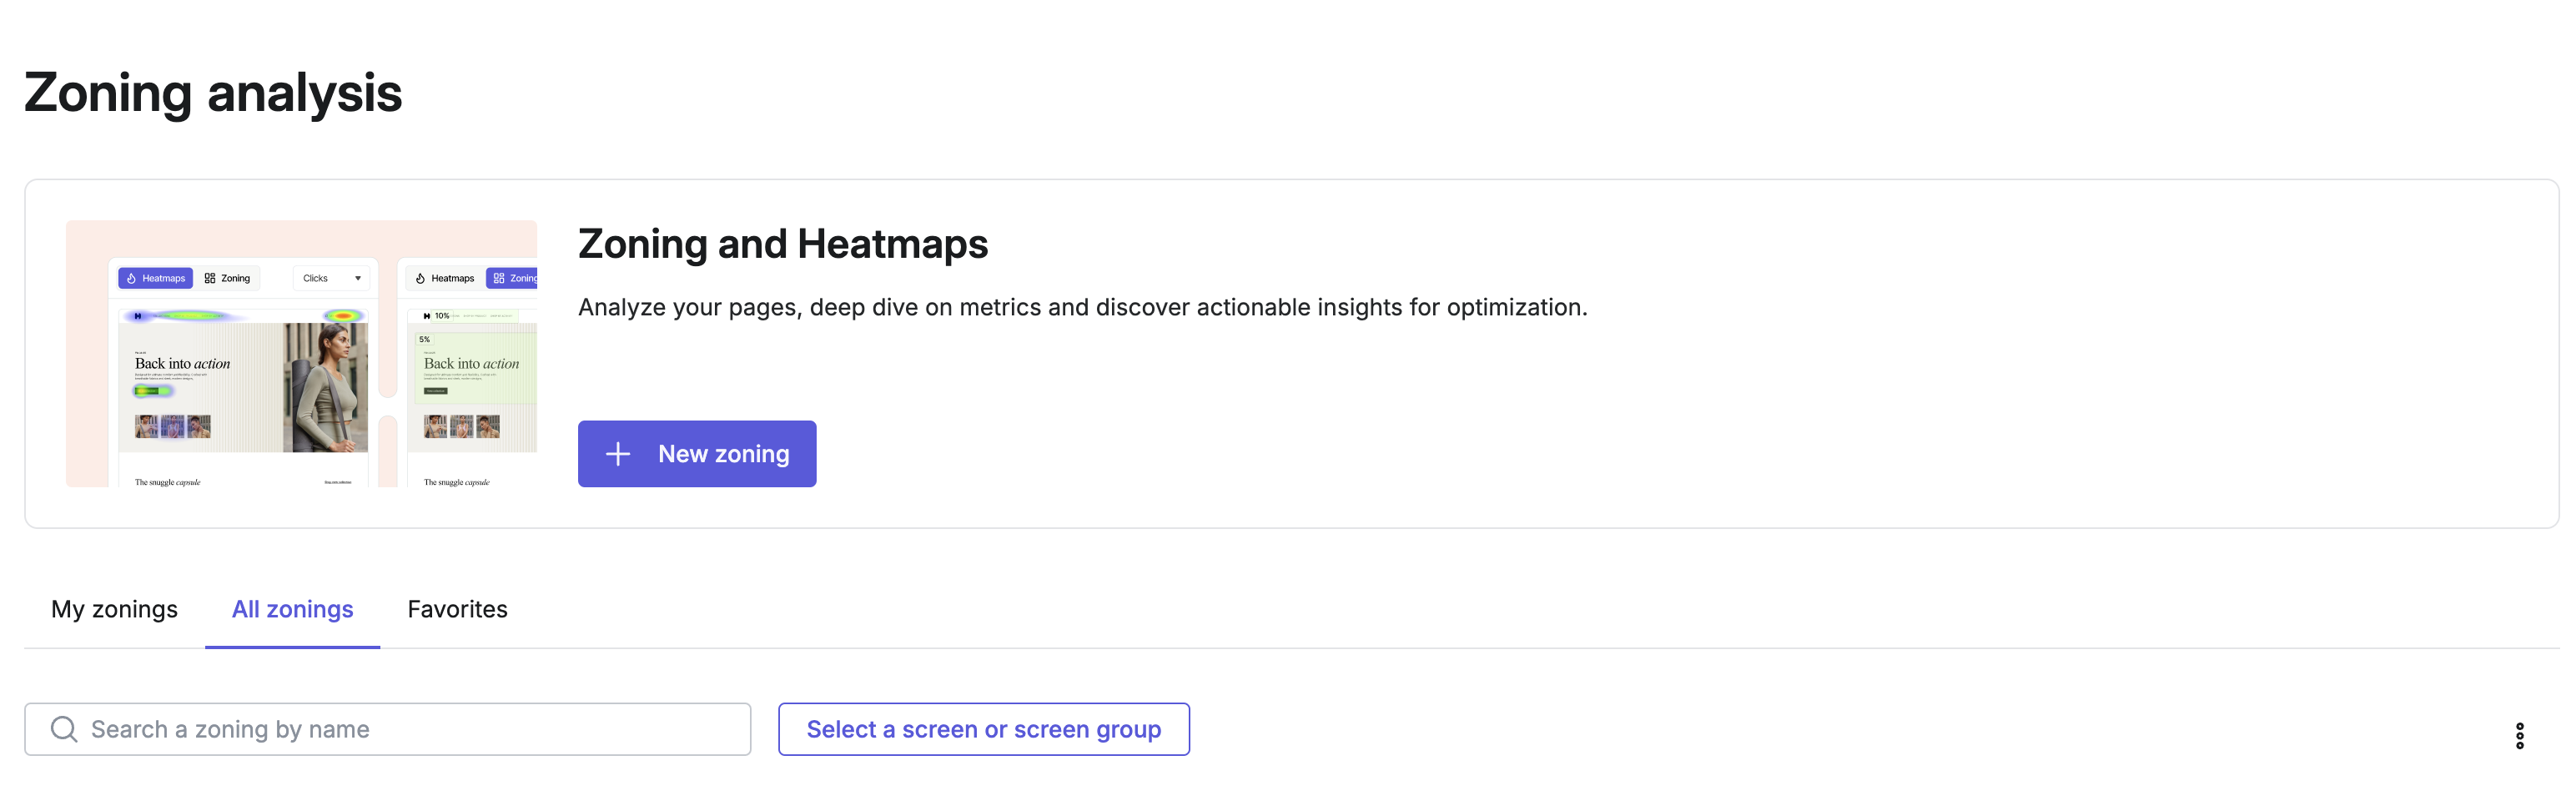Focus the Search a zoning by name field
Screen dimensions: 2576x806
(x=388, y=729)
